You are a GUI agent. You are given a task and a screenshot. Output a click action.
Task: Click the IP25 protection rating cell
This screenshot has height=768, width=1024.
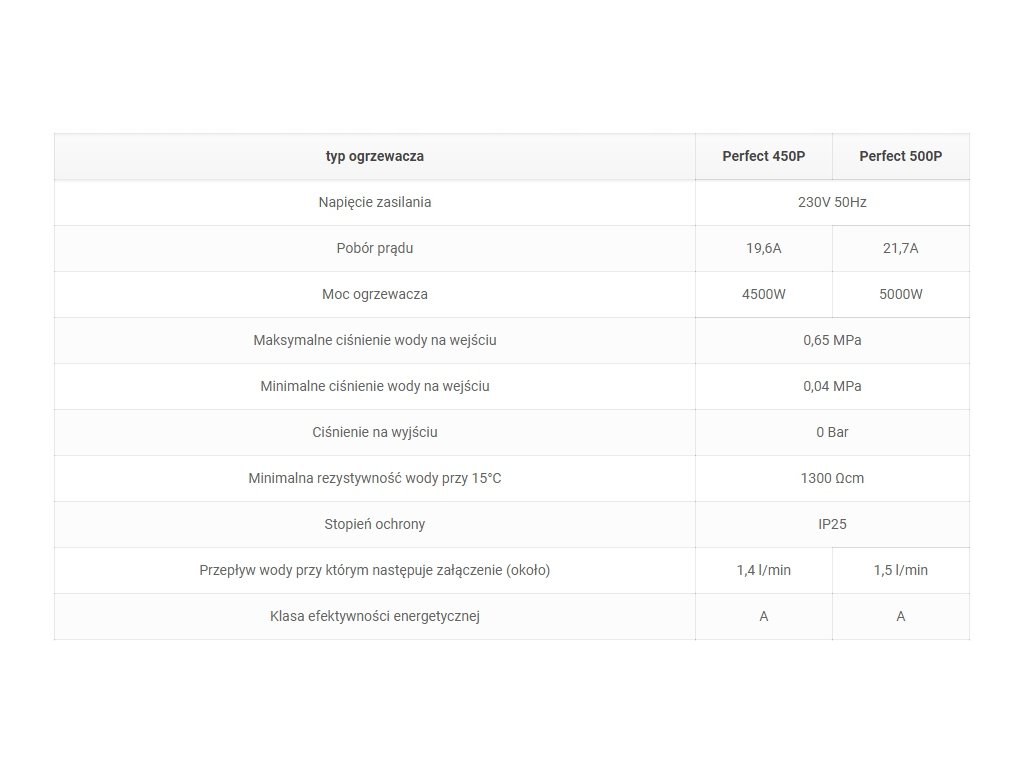832,524
